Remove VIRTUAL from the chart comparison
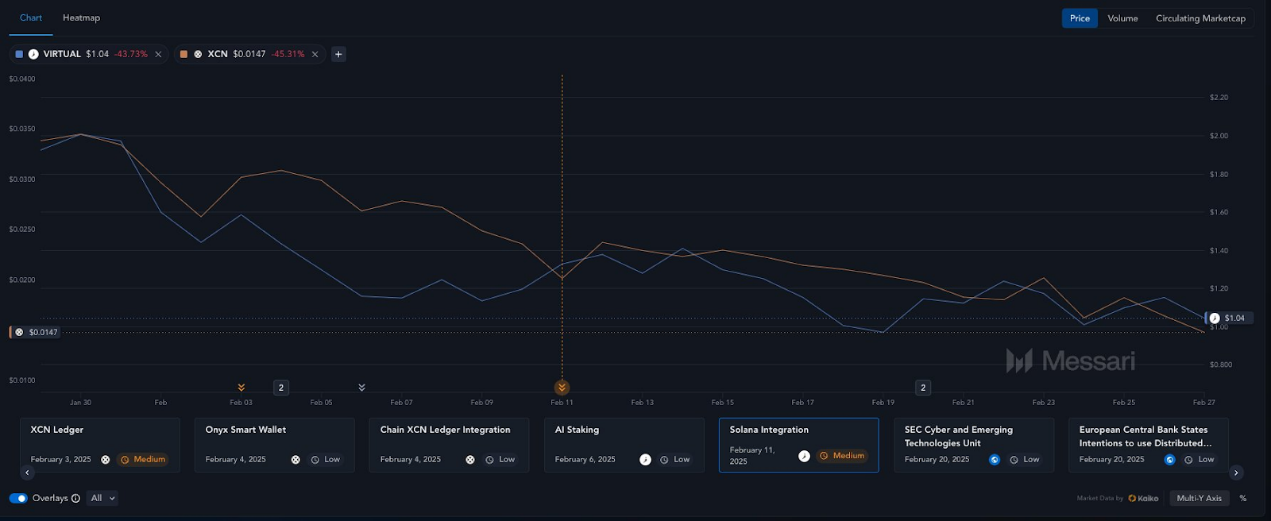1271x521 pixels. click(x=158, y=54)
